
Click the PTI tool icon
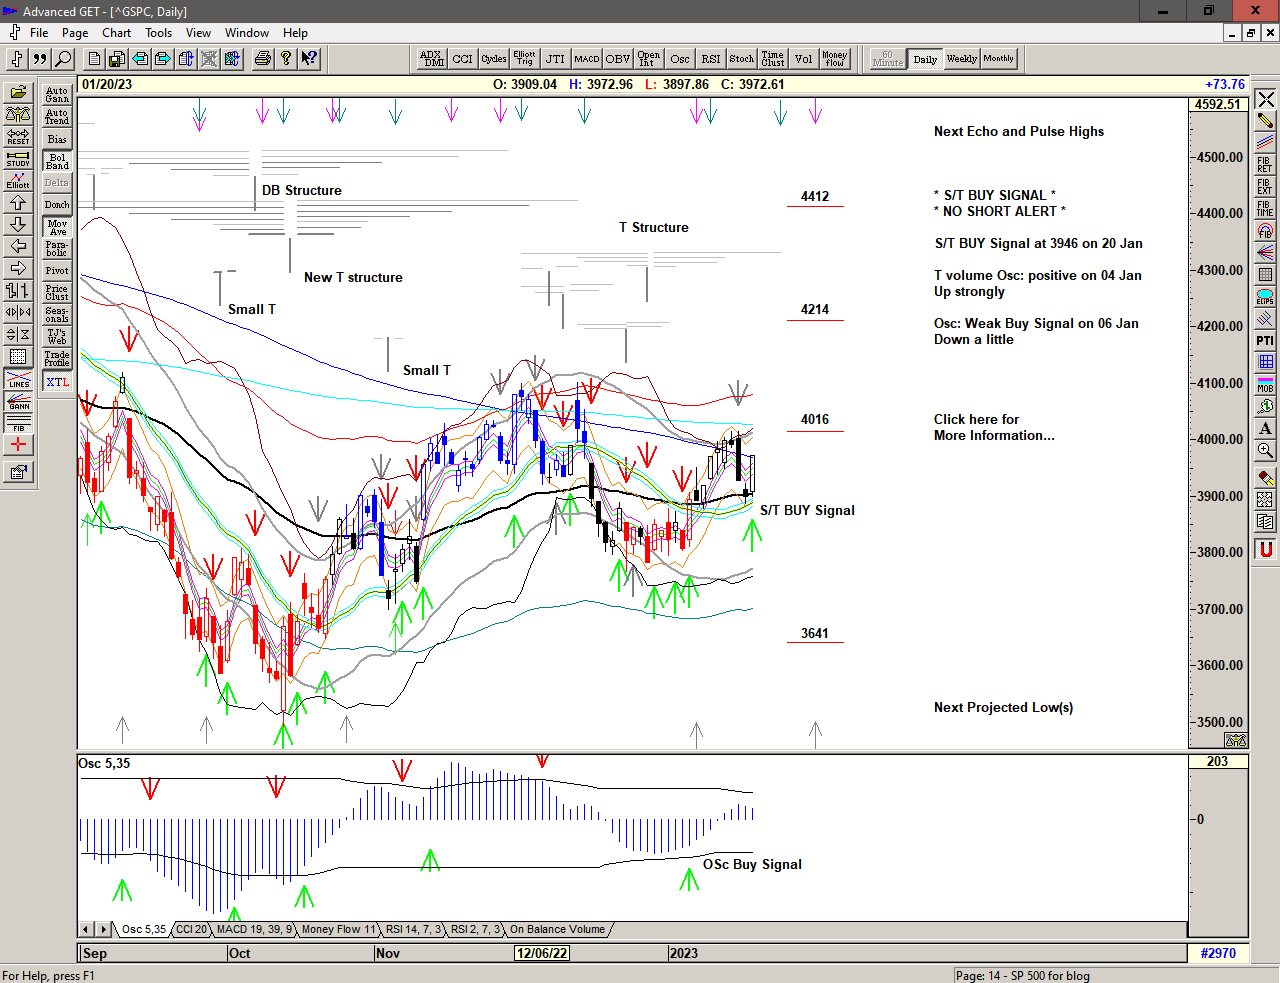(1265, 341)
